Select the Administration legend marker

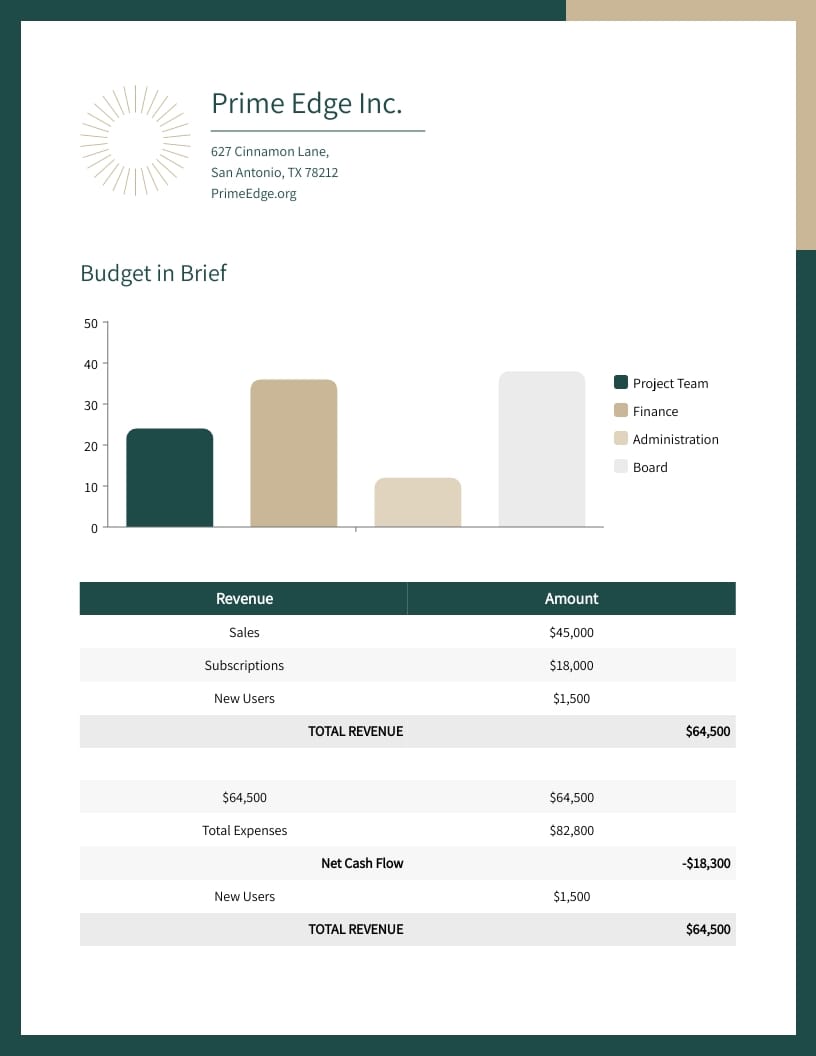[621, 438]
